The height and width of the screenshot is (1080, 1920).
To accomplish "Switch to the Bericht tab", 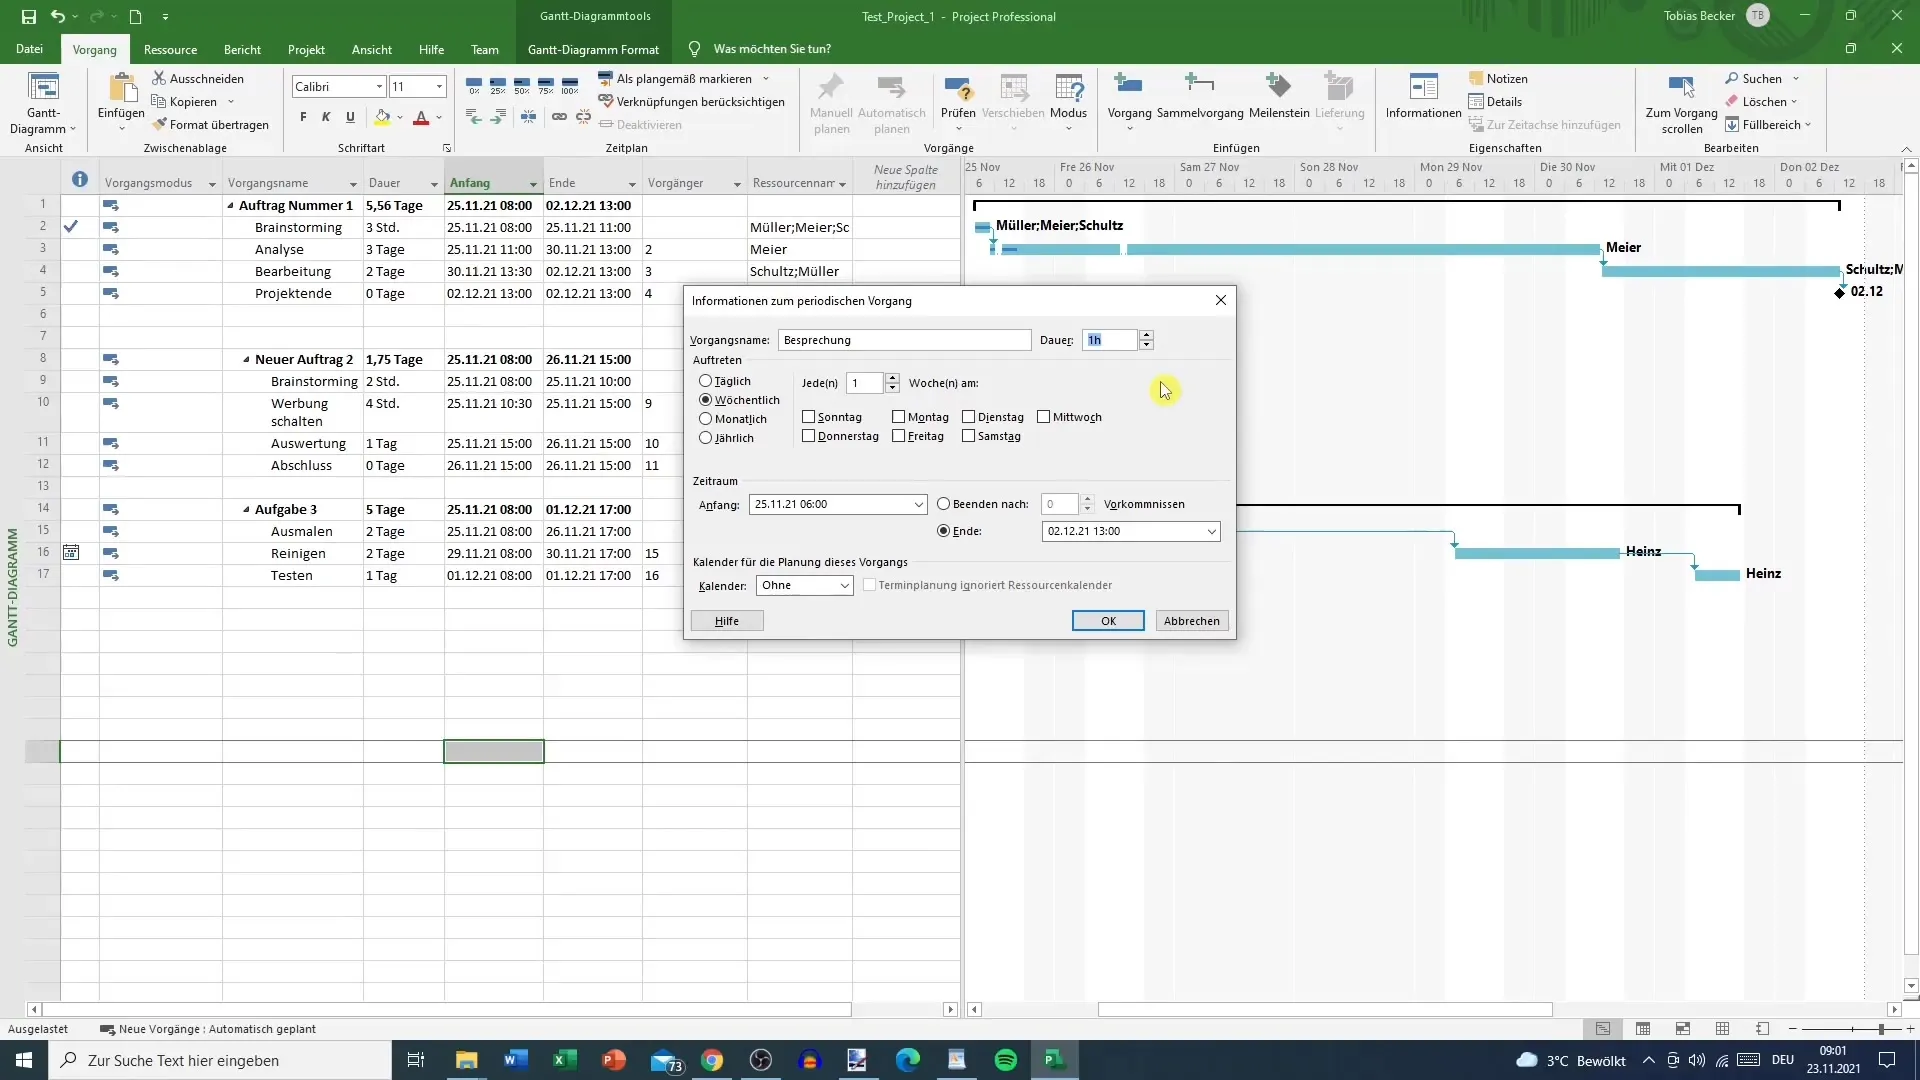I will 242,49.
